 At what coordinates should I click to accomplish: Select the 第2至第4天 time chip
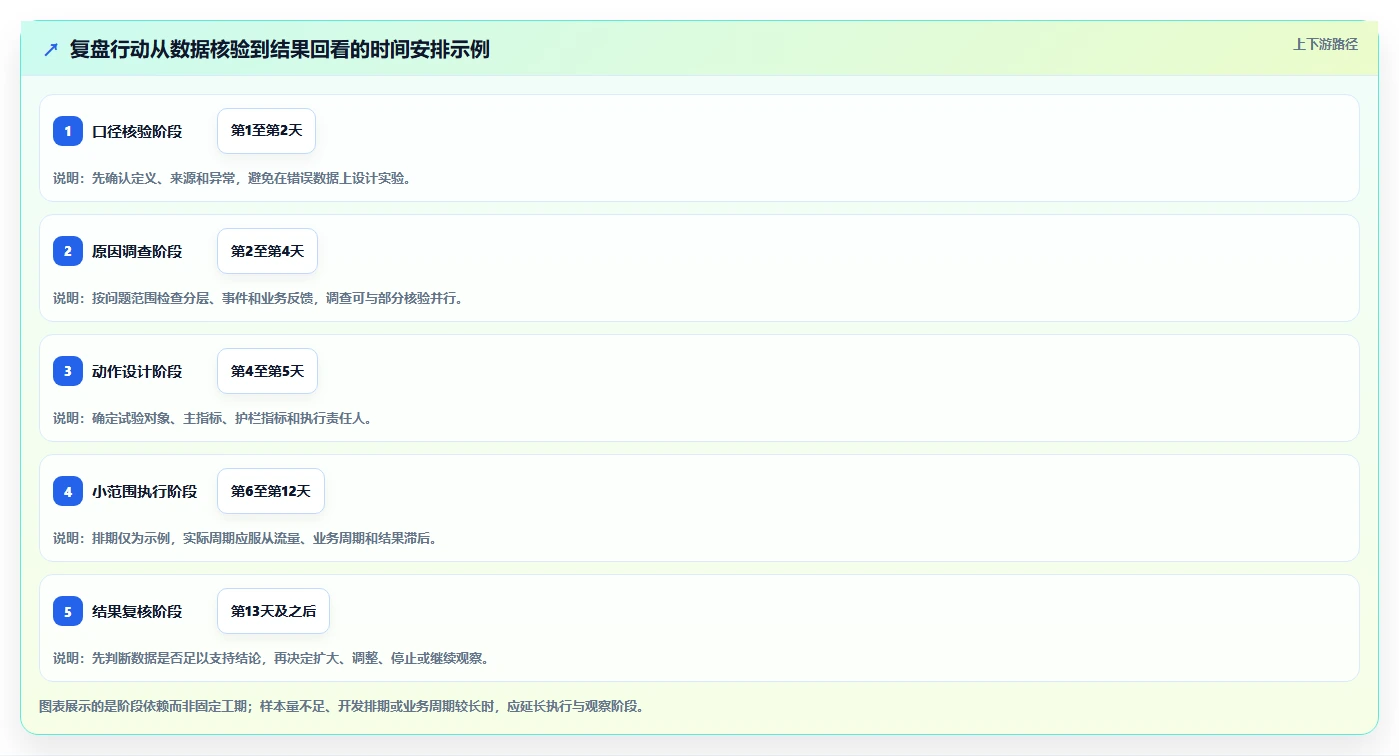click(267, 251)
